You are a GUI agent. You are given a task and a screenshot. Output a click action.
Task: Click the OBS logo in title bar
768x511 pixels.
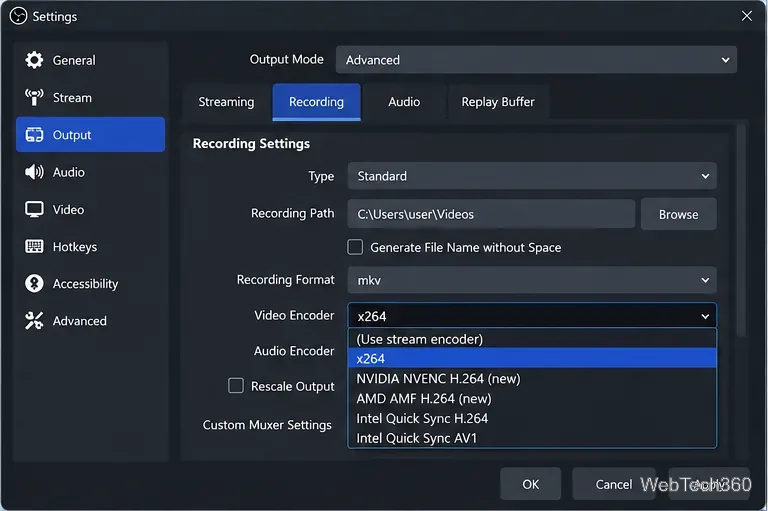point(18,16)
